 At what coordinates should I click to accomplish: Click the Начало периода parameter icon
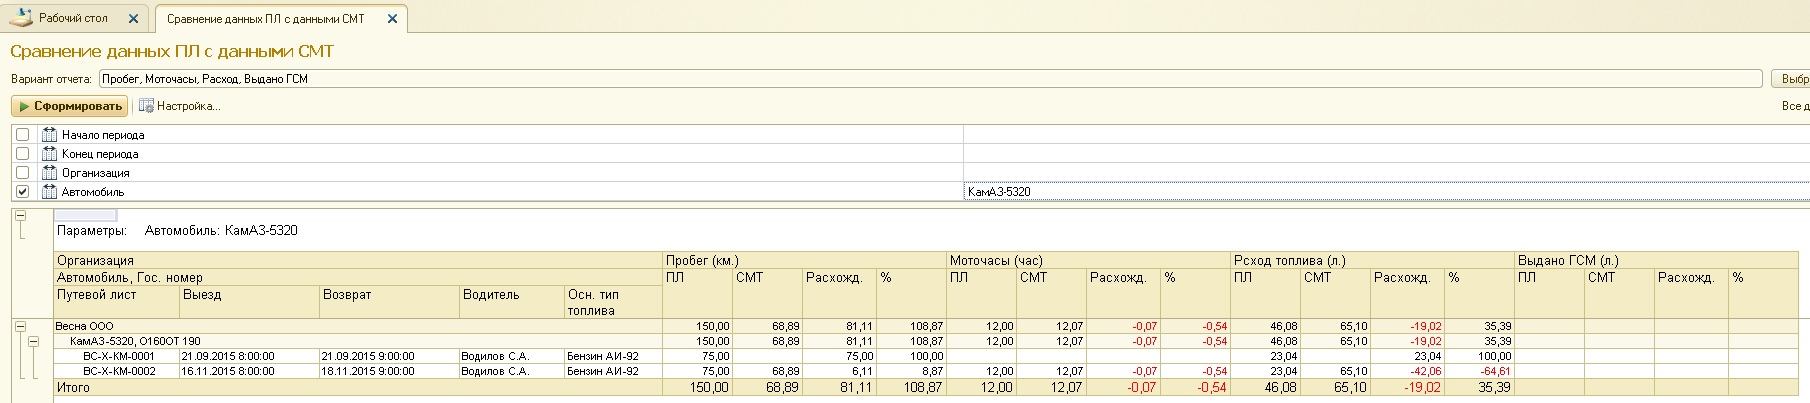click(49, 135)
